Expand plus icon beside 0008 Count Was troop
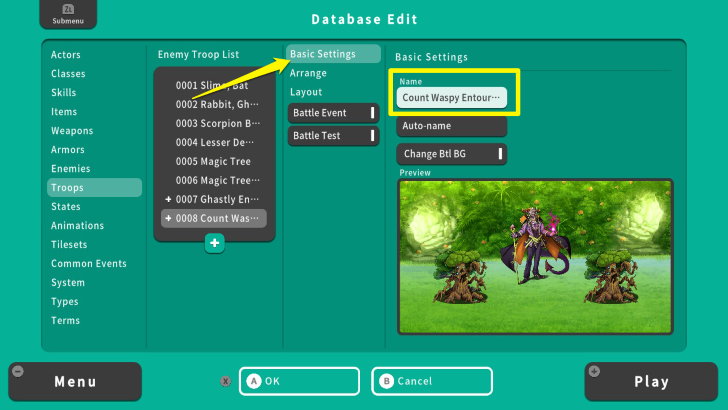The width and height of the screenshot is (728, 410). [x=168, y=218]
